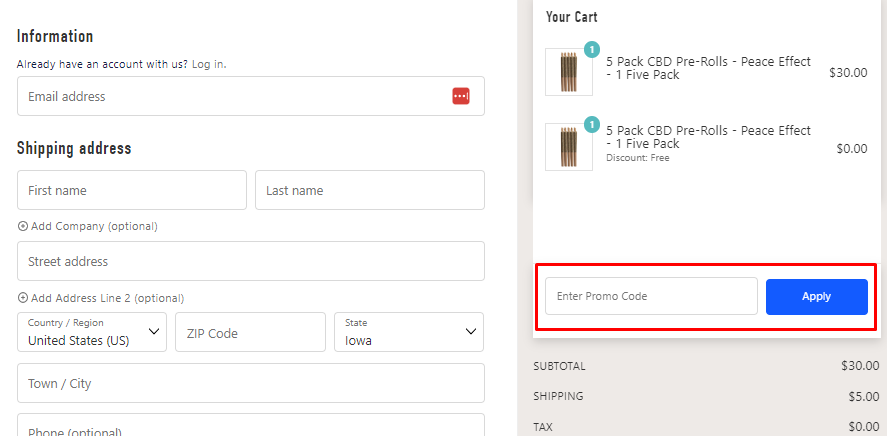The width and height of the screenshot is (887, 436).
Task: Apply the promo code
Action: pyautogui.click(x=816, y=296)
